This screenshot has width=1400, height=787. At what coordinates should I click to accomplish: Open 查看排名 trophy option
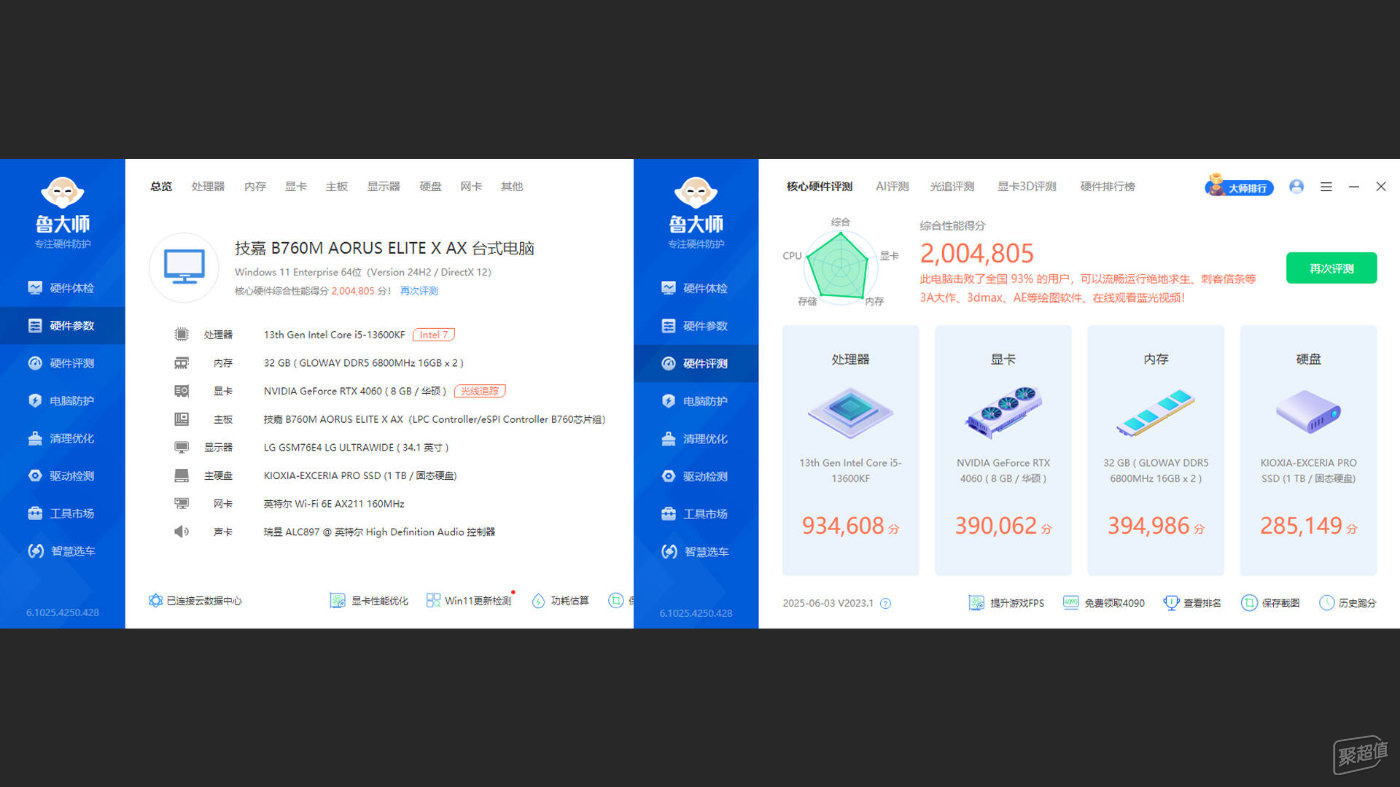(x=1192, y=603)
